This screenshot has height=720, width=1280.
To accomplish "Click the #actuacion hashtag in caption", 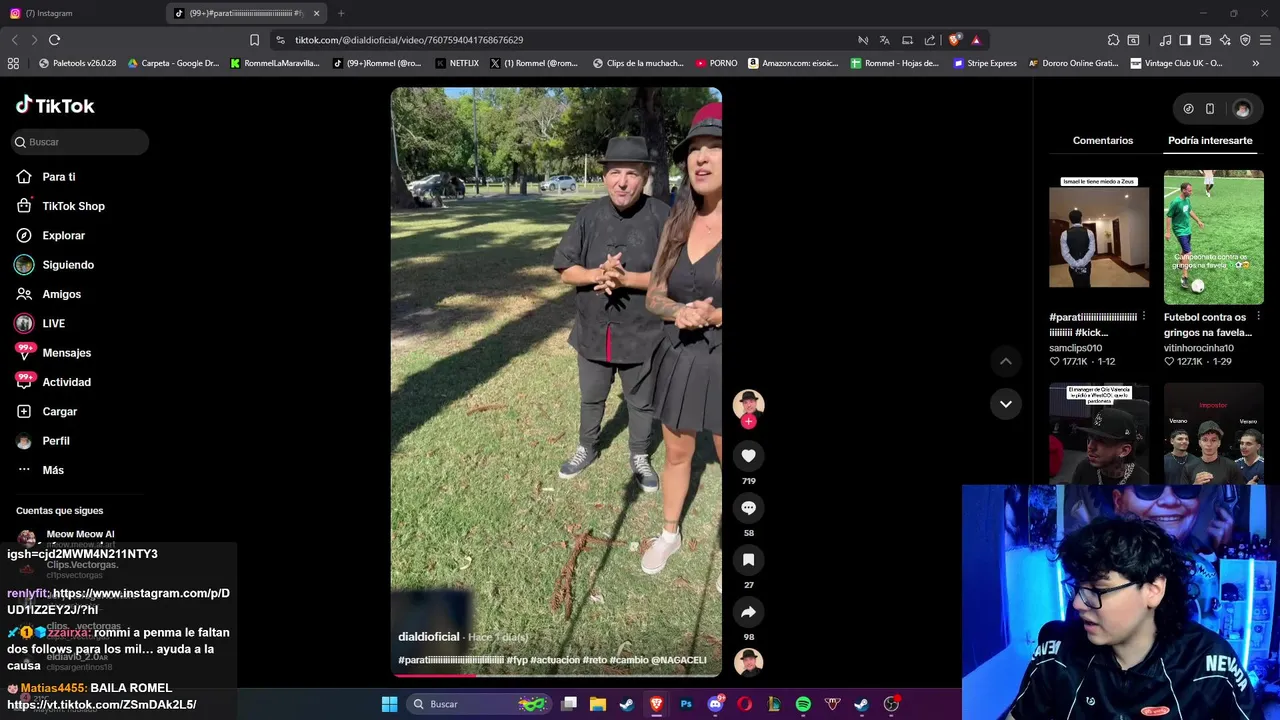I will pyautogui.click(x=555, y=660).
